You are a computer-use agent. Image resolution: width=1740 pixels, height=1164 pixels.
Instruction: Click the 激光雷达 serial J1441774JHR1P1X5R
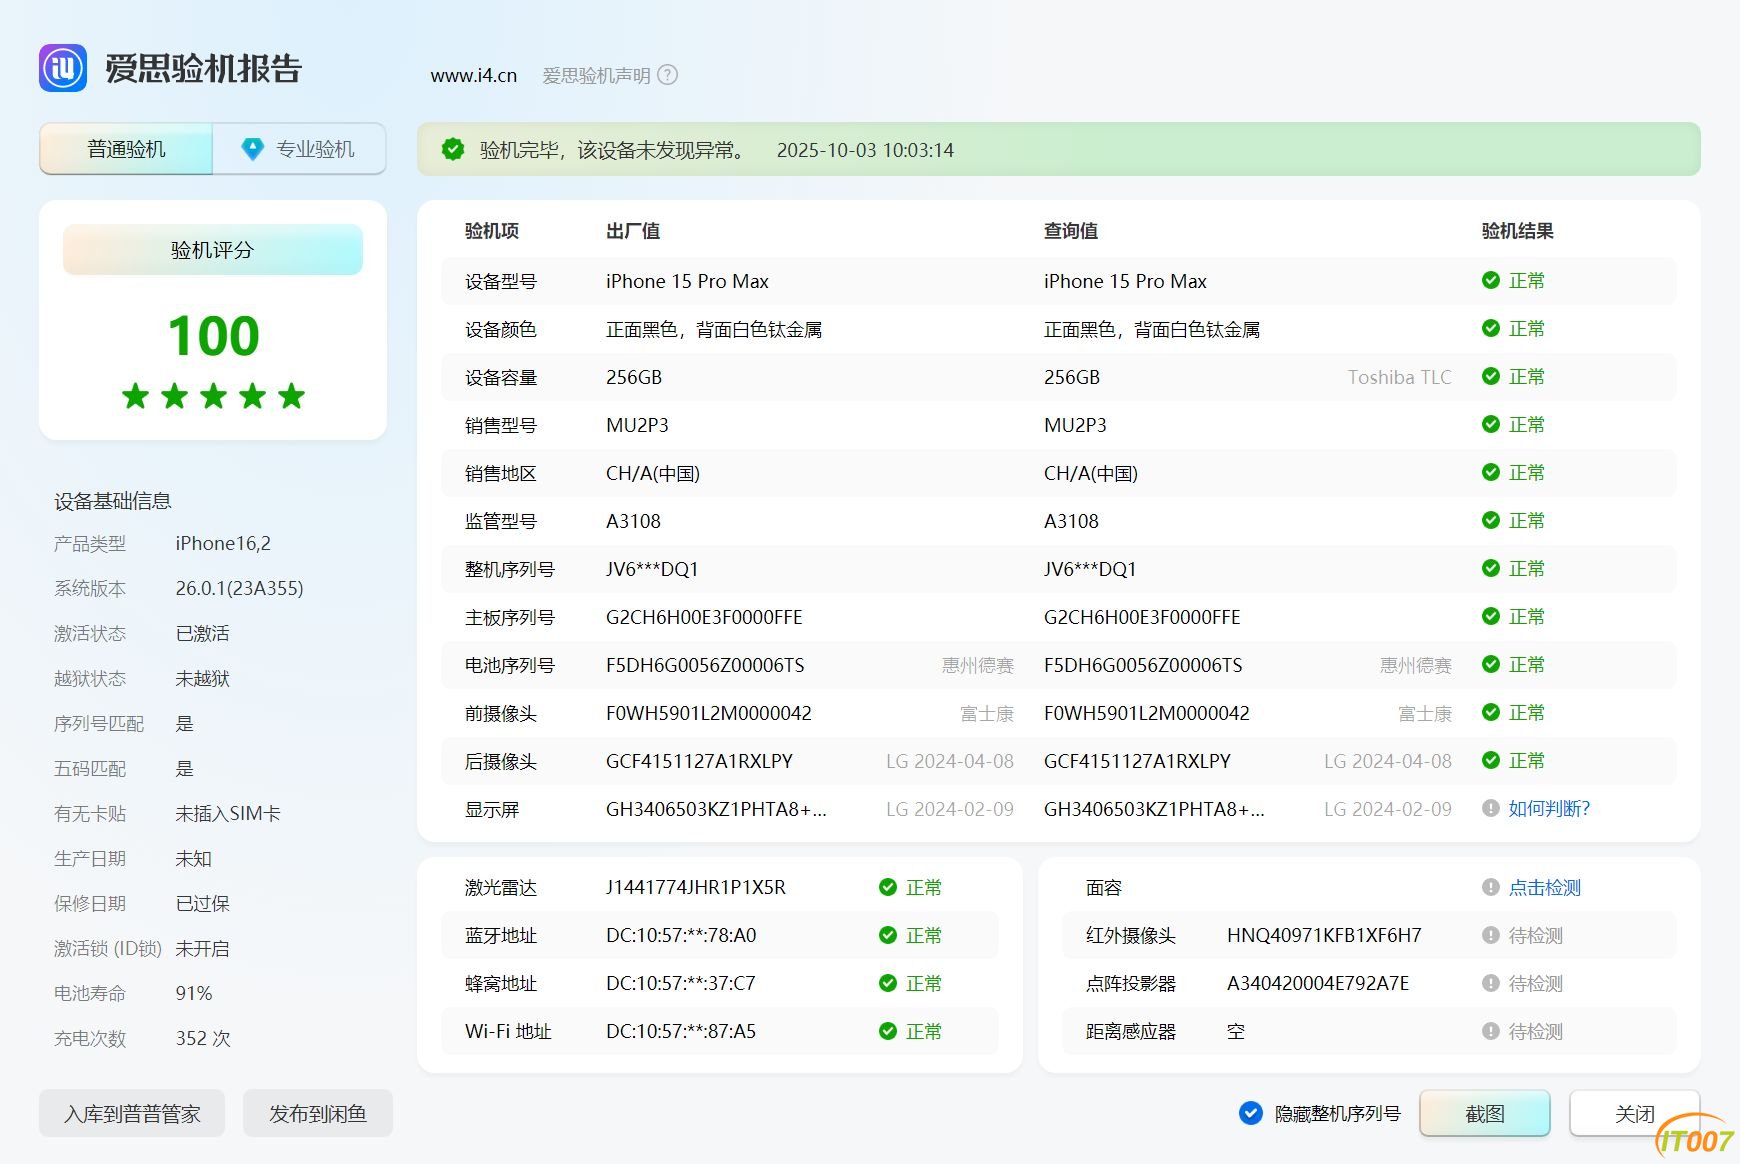696,888
